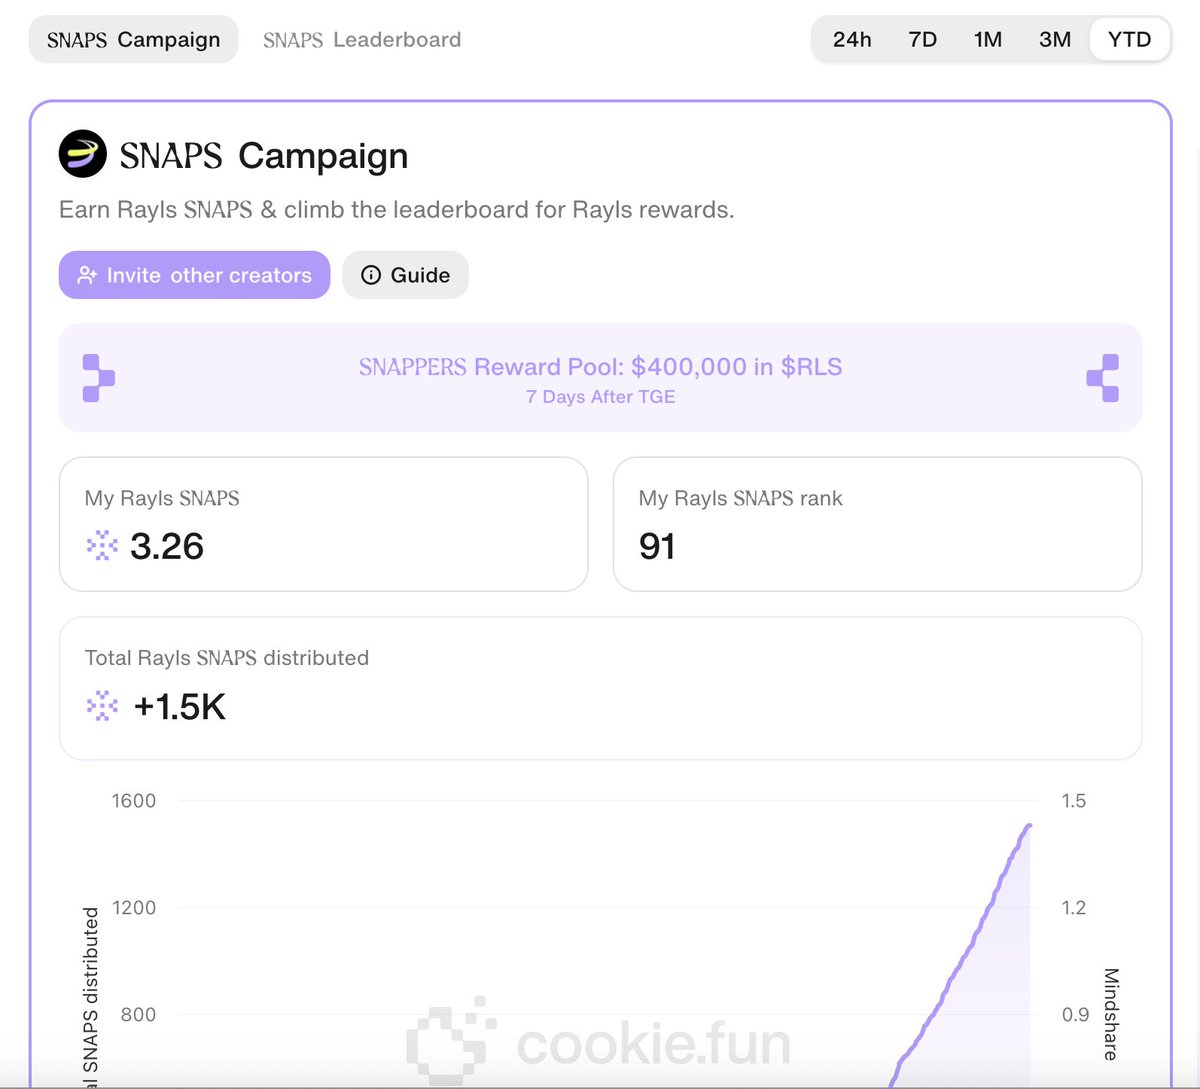The height and width of the screenshot is (1089, 1200).
Task: Click the SNAPS icon next to 3.26
Action: tap(102, 546)
